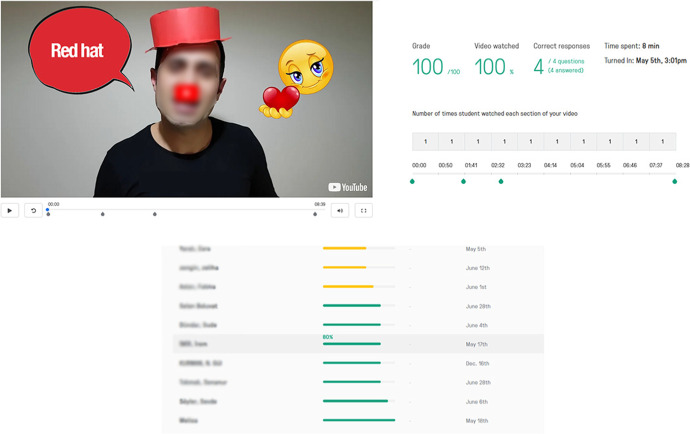Mute the video with the speaker icon
690x434 pixels.
point(340,211)
